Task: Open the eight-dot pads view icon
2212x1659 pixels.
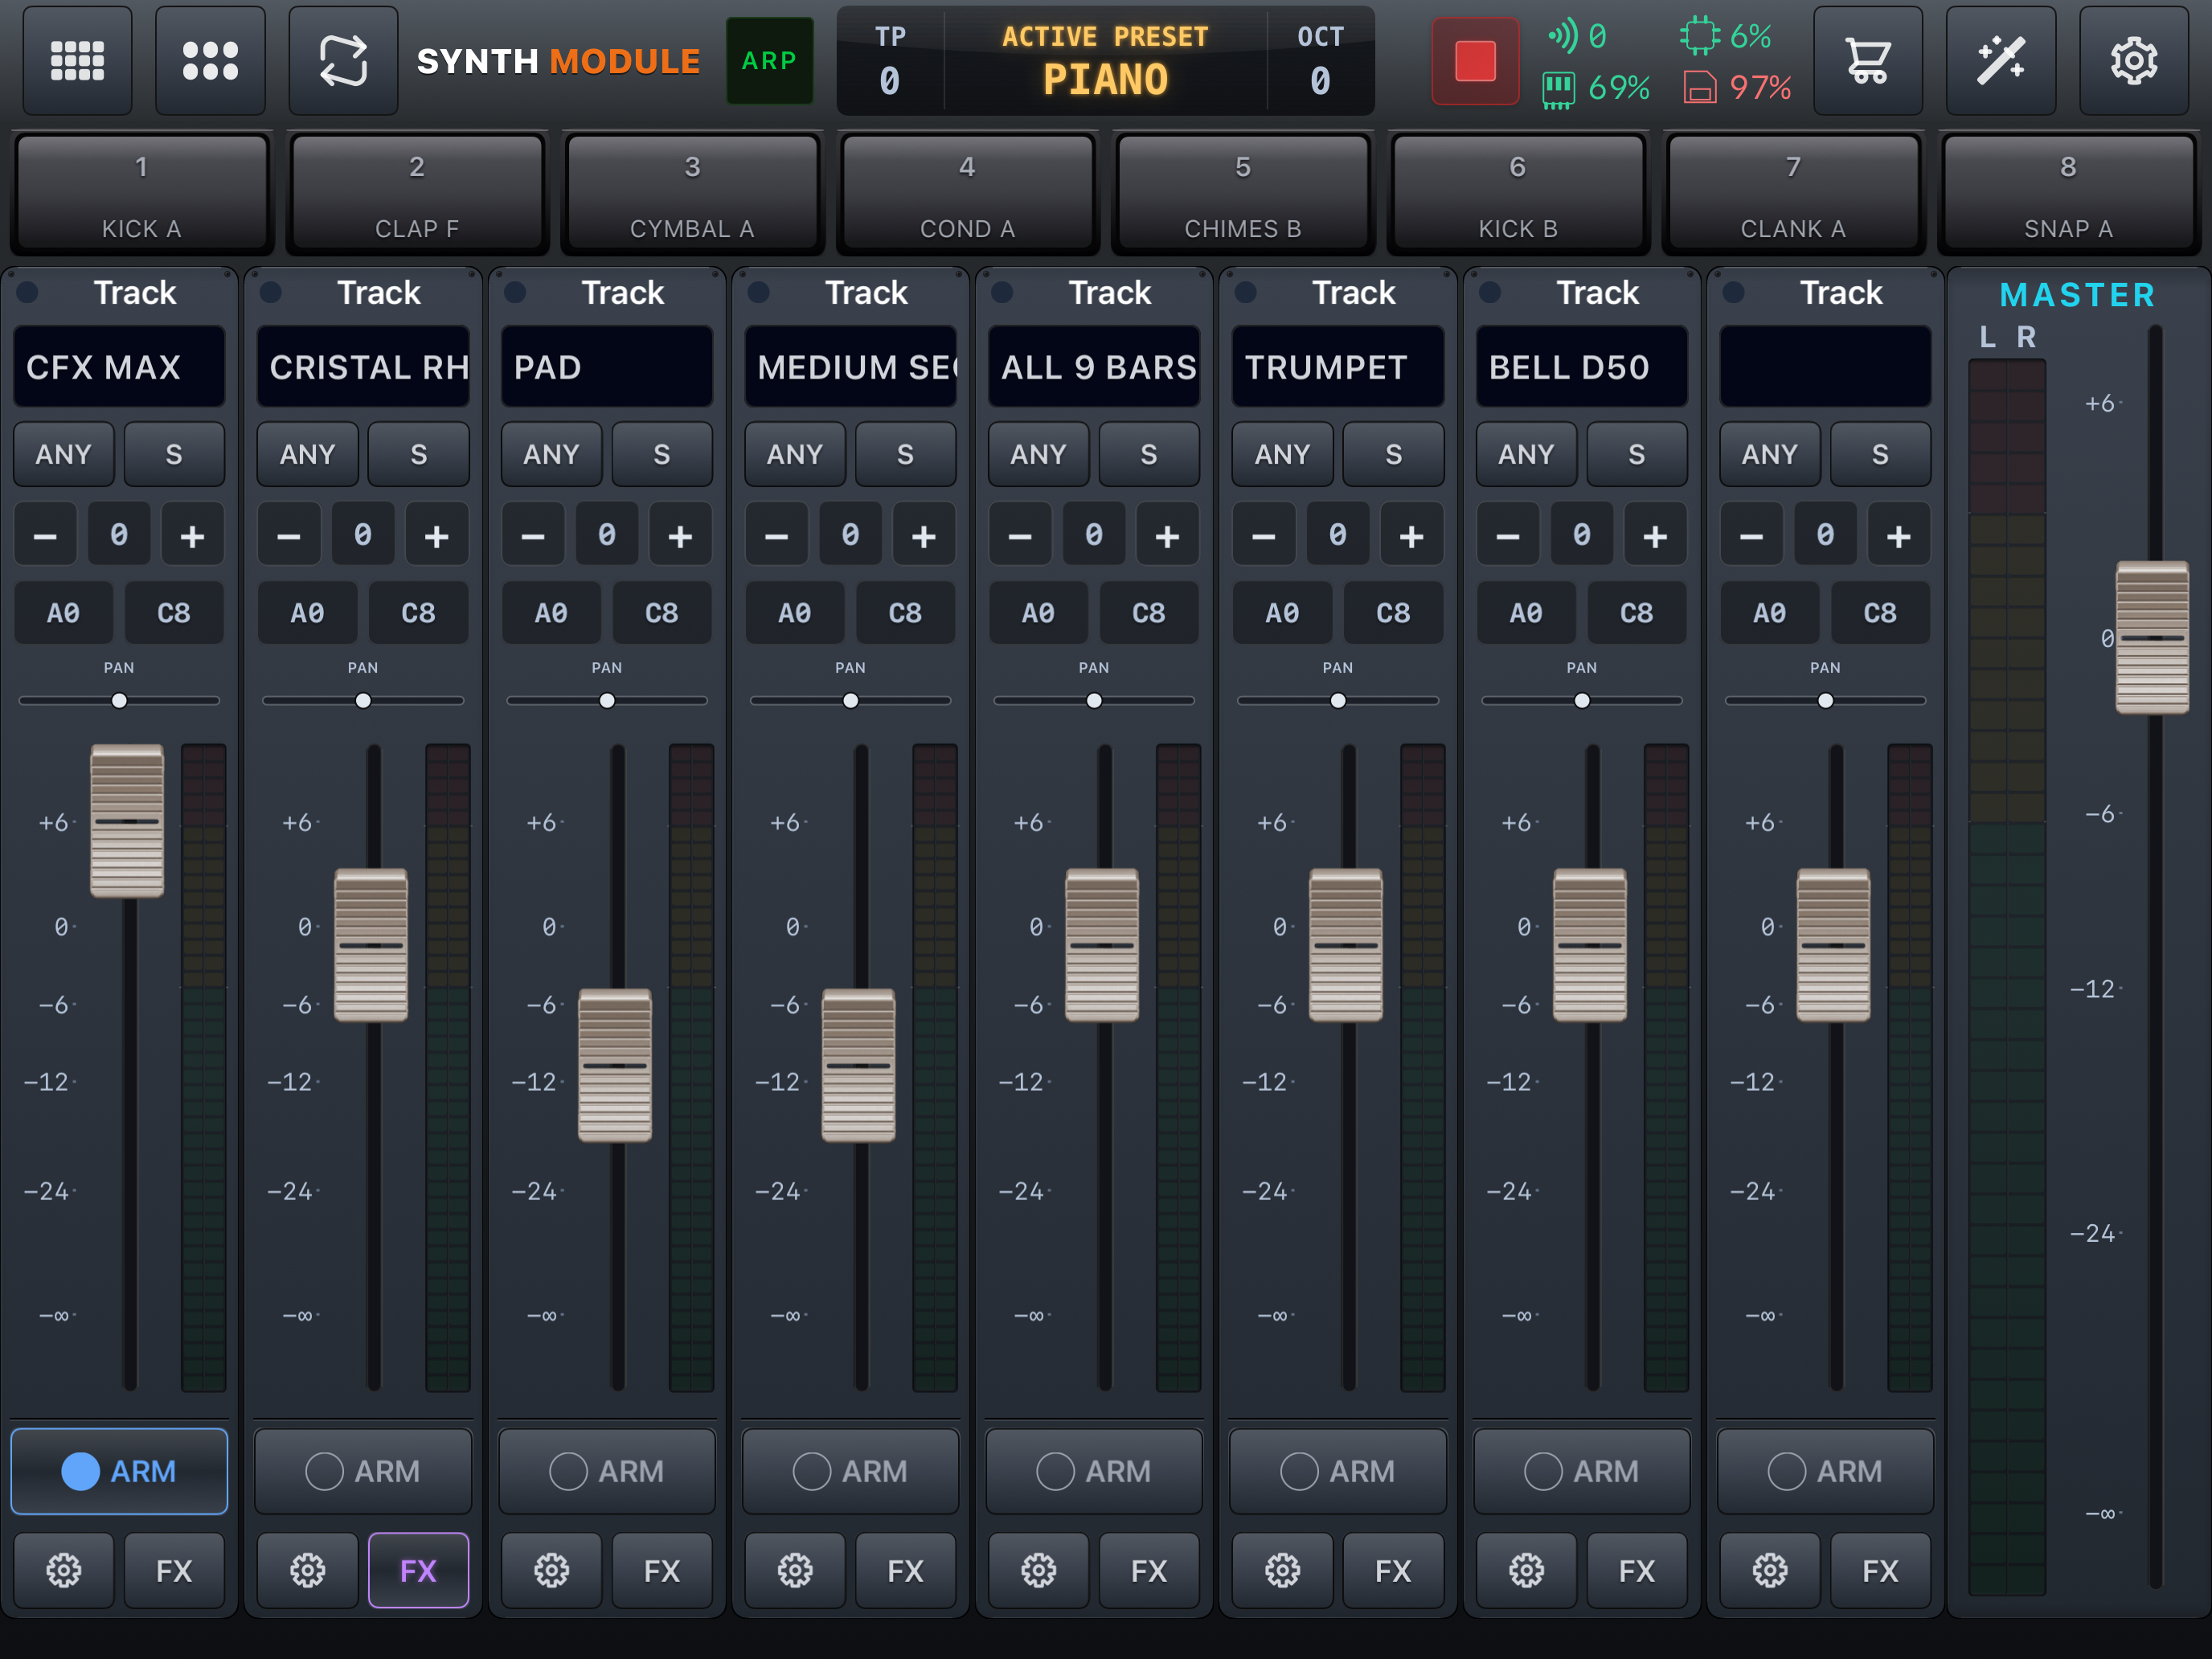Action: coord(210,60)
